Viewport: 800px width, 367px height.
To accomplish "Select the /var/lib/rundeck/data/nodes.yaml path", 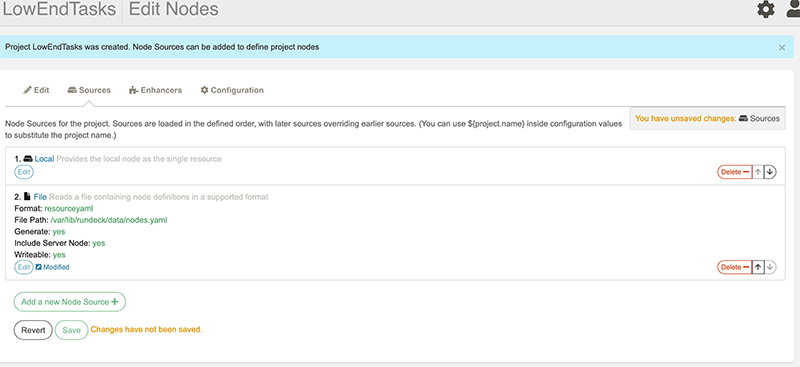I will [109, 220].
